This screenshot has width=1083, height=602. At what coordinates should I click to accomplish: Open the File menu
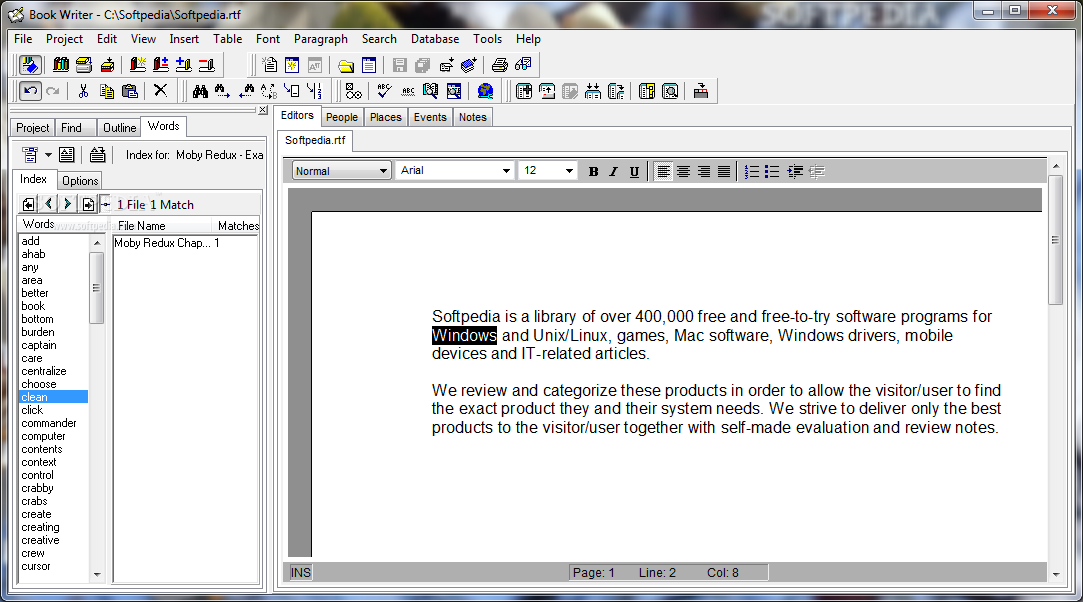(23, 39)
